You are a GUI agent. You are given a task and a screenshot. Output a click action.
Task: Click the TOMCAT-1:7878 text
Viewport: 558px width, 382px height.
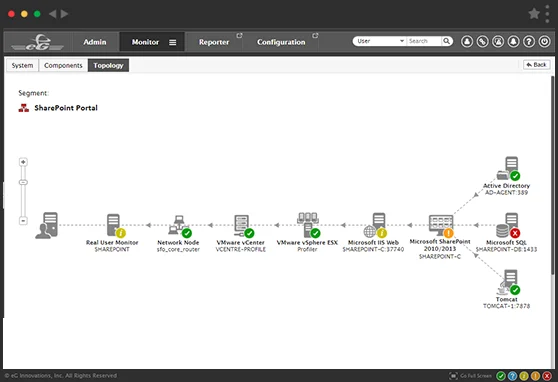click(506, 306)
